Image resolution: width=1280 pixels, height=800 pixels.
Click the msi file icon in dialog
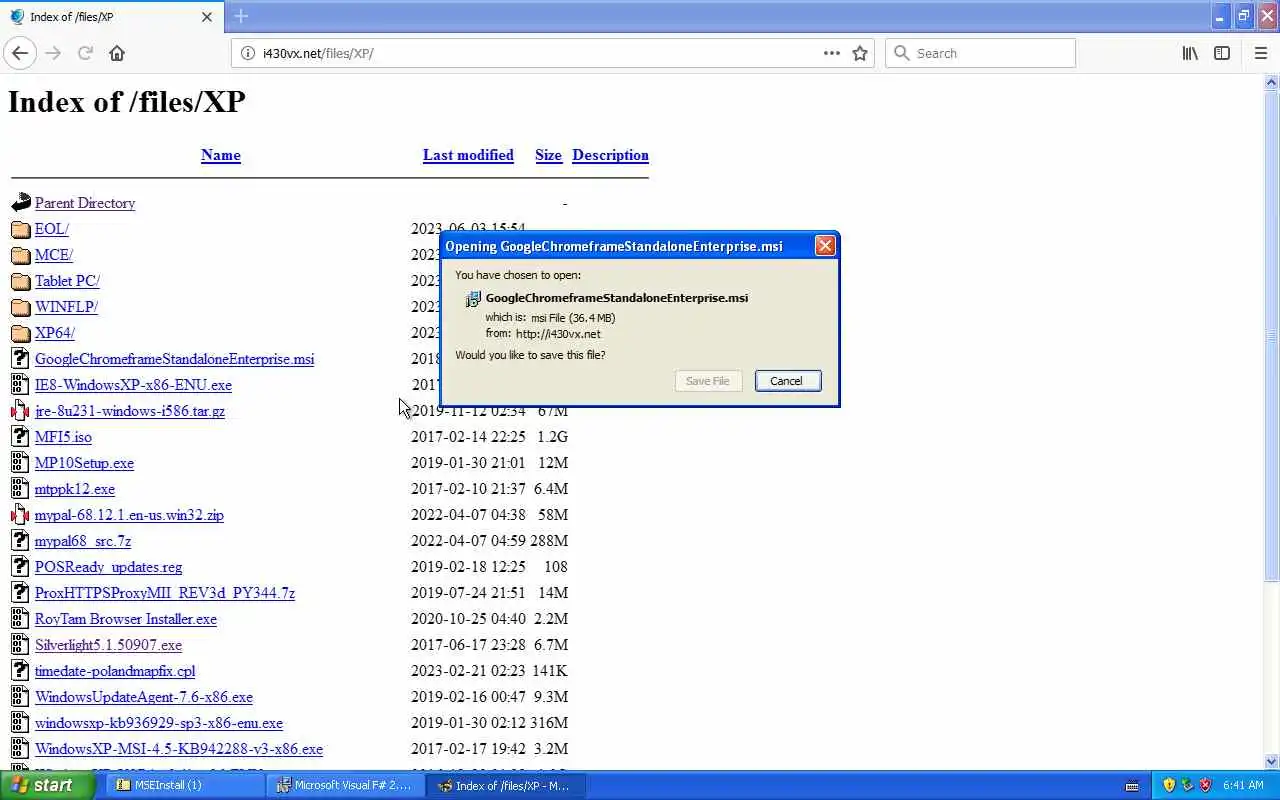point(473,298)
